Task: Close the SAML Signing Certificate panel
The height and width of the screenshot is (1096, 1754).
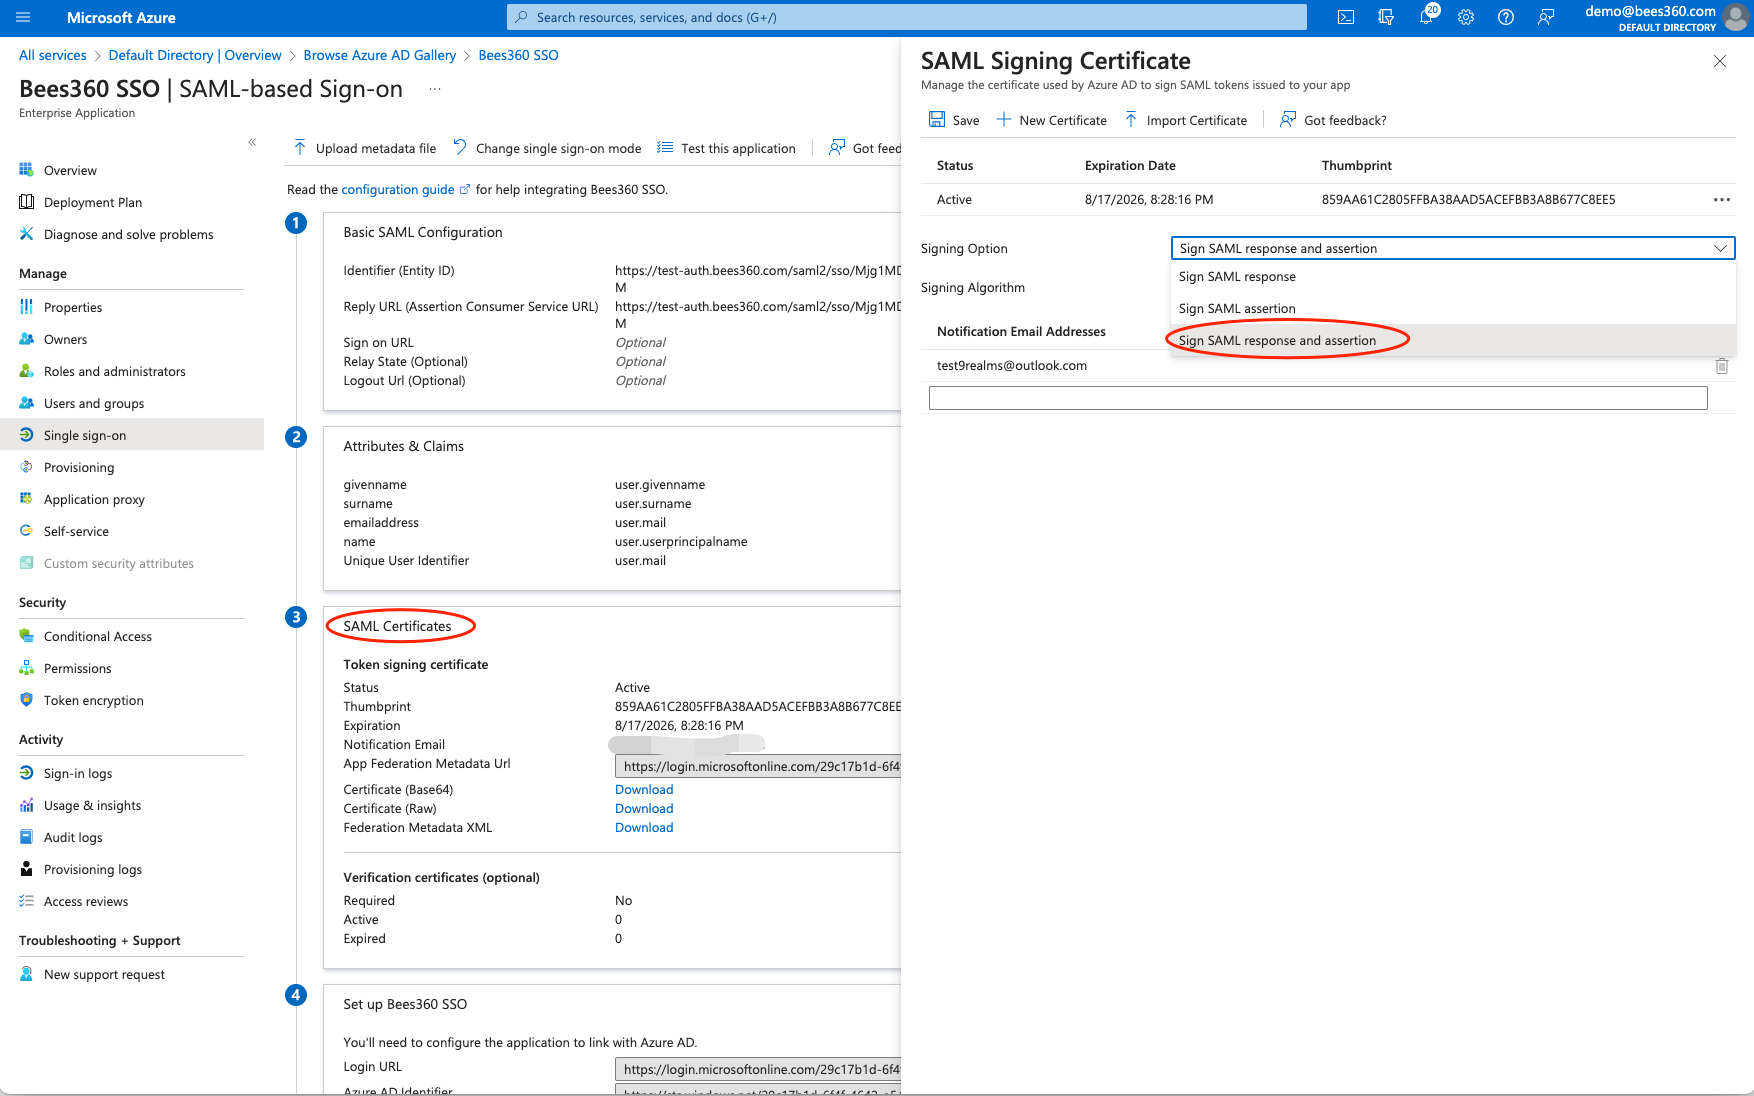Action: click(1720, 61)
